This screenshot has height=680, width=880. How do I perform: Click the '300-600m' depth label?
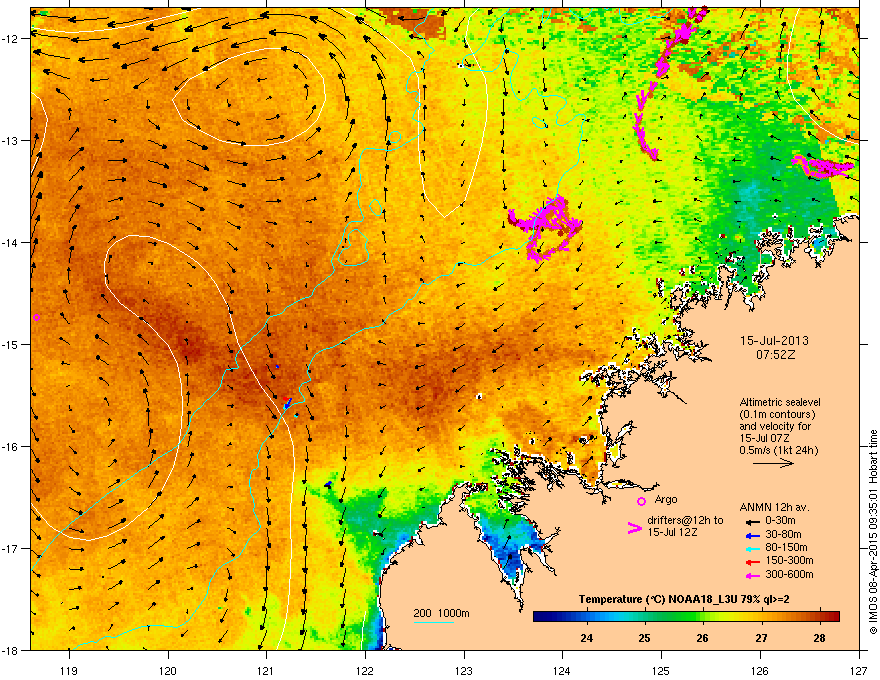[790, 574]
